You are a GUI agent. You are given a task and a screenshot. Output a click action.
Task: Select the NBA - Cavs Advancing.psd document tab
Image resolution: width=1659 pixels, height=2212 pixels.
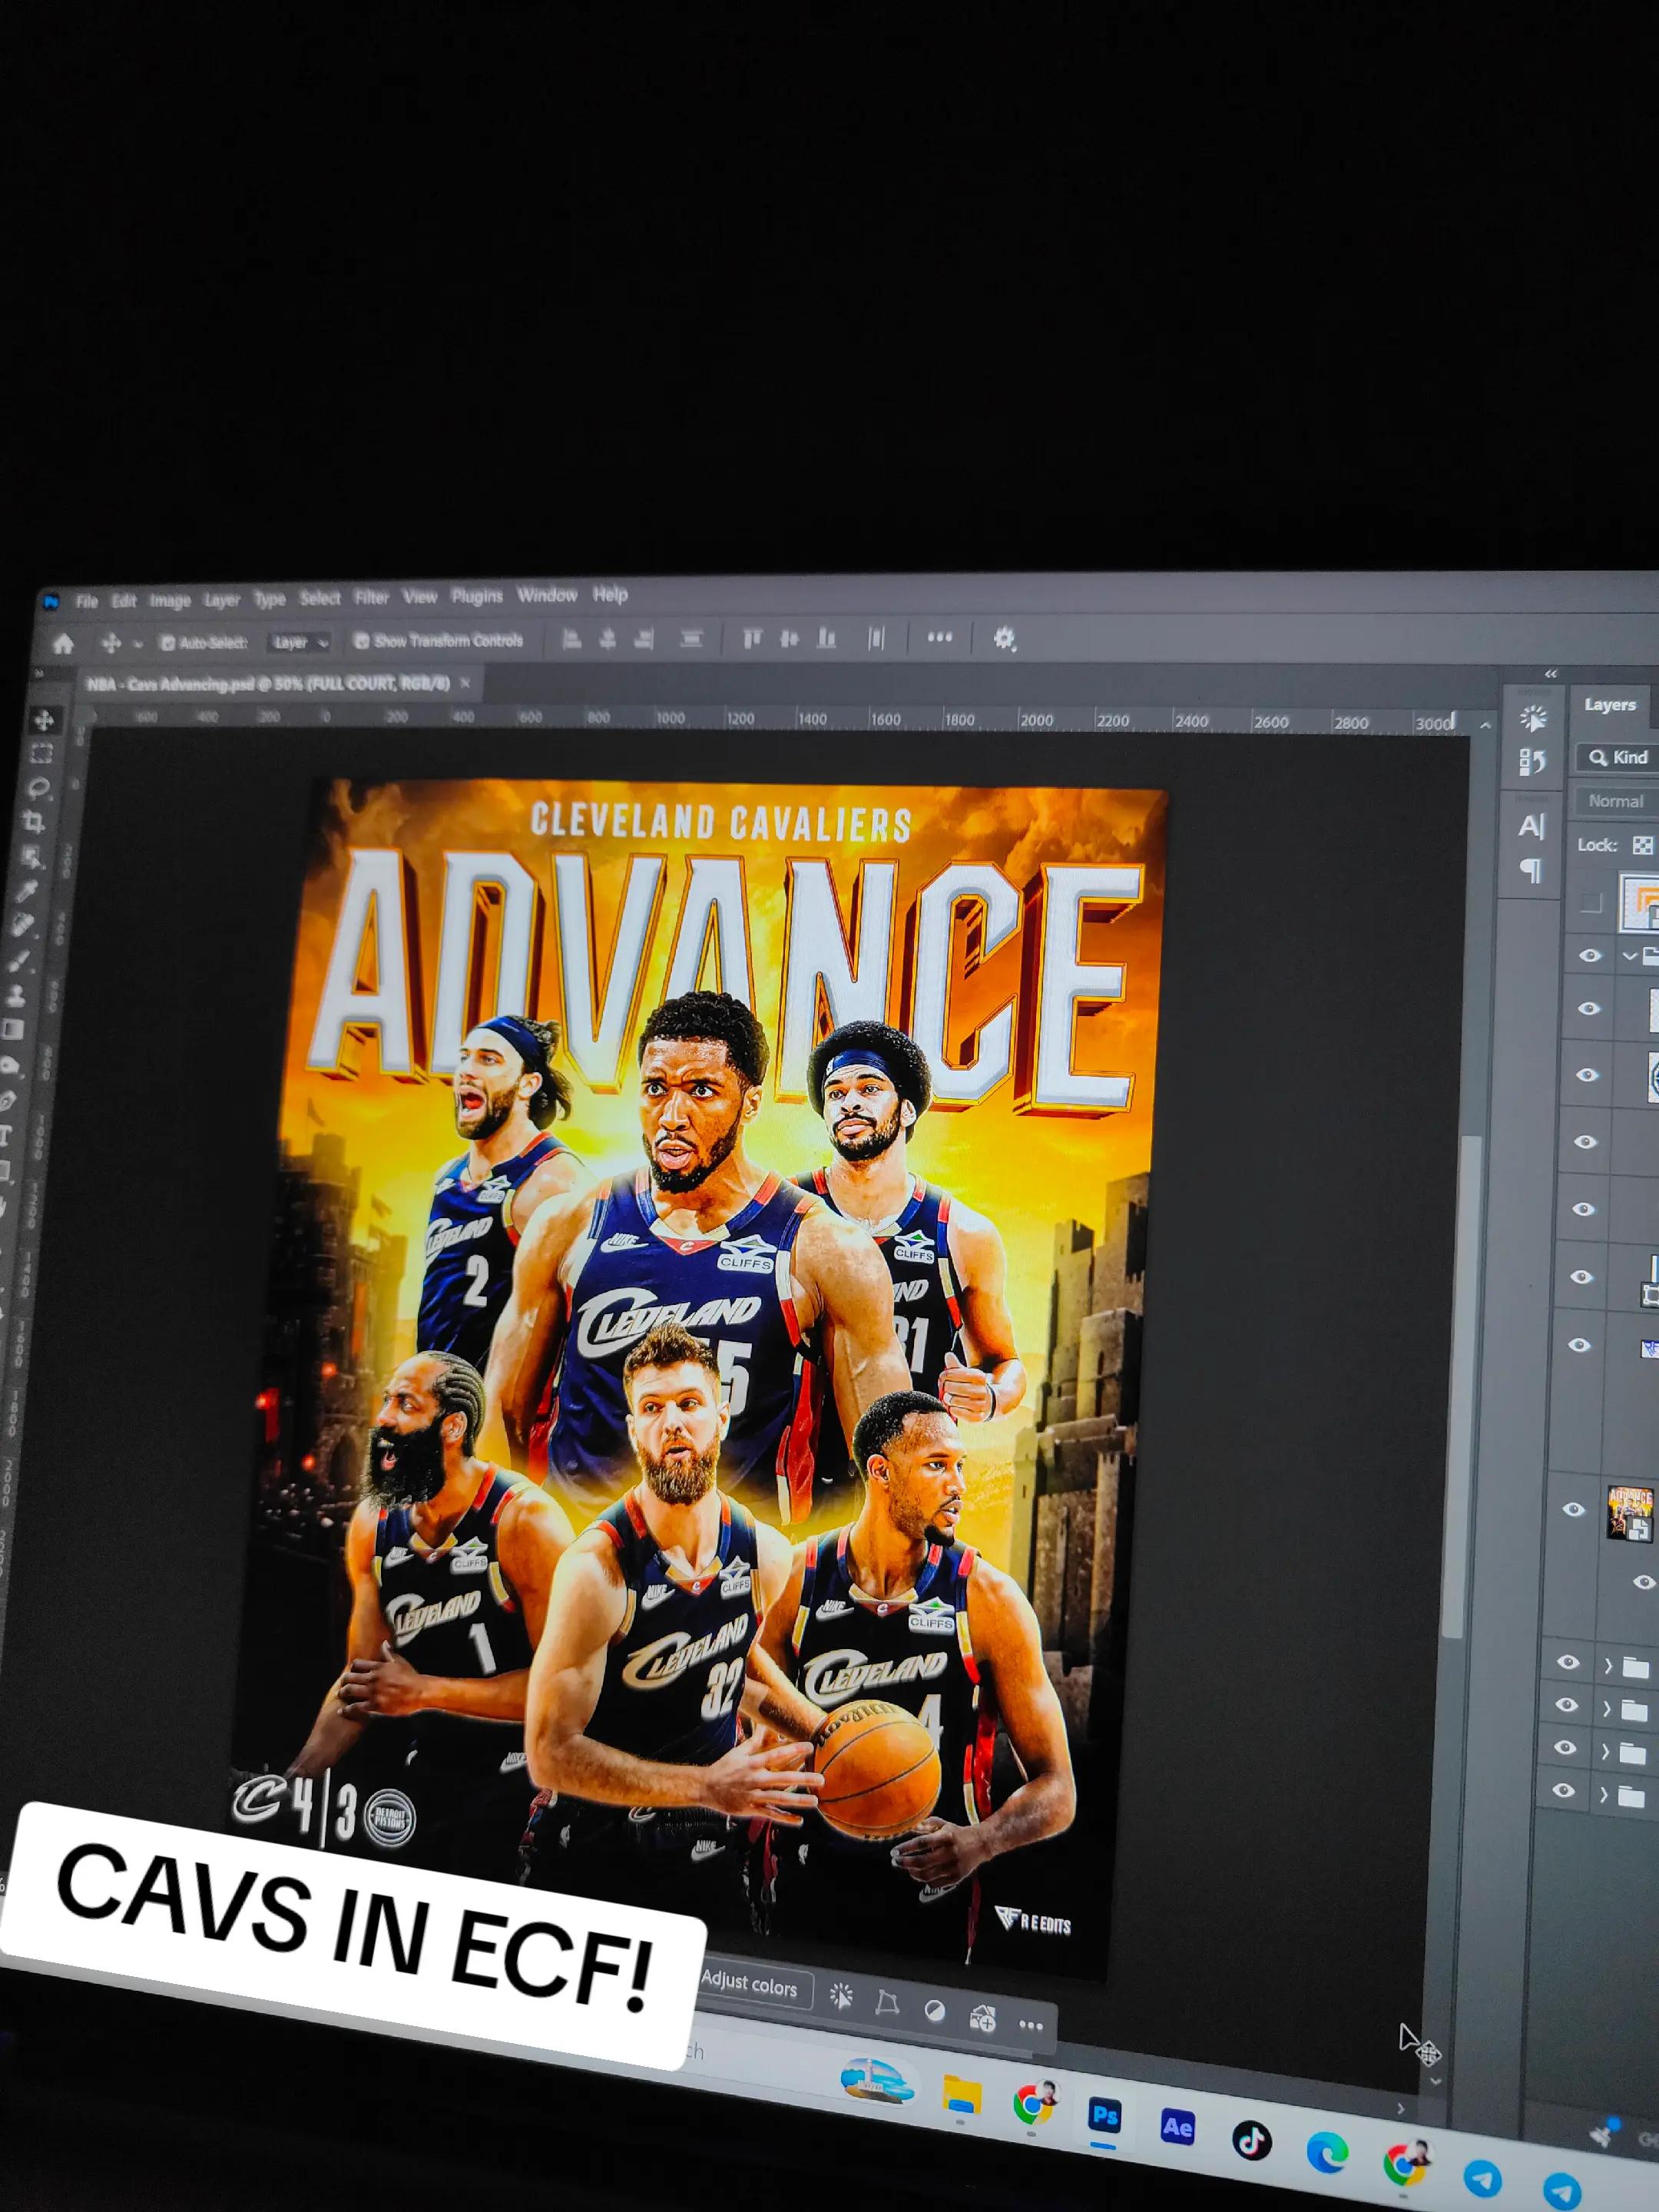pyautogui.click(x=267, y=685)
